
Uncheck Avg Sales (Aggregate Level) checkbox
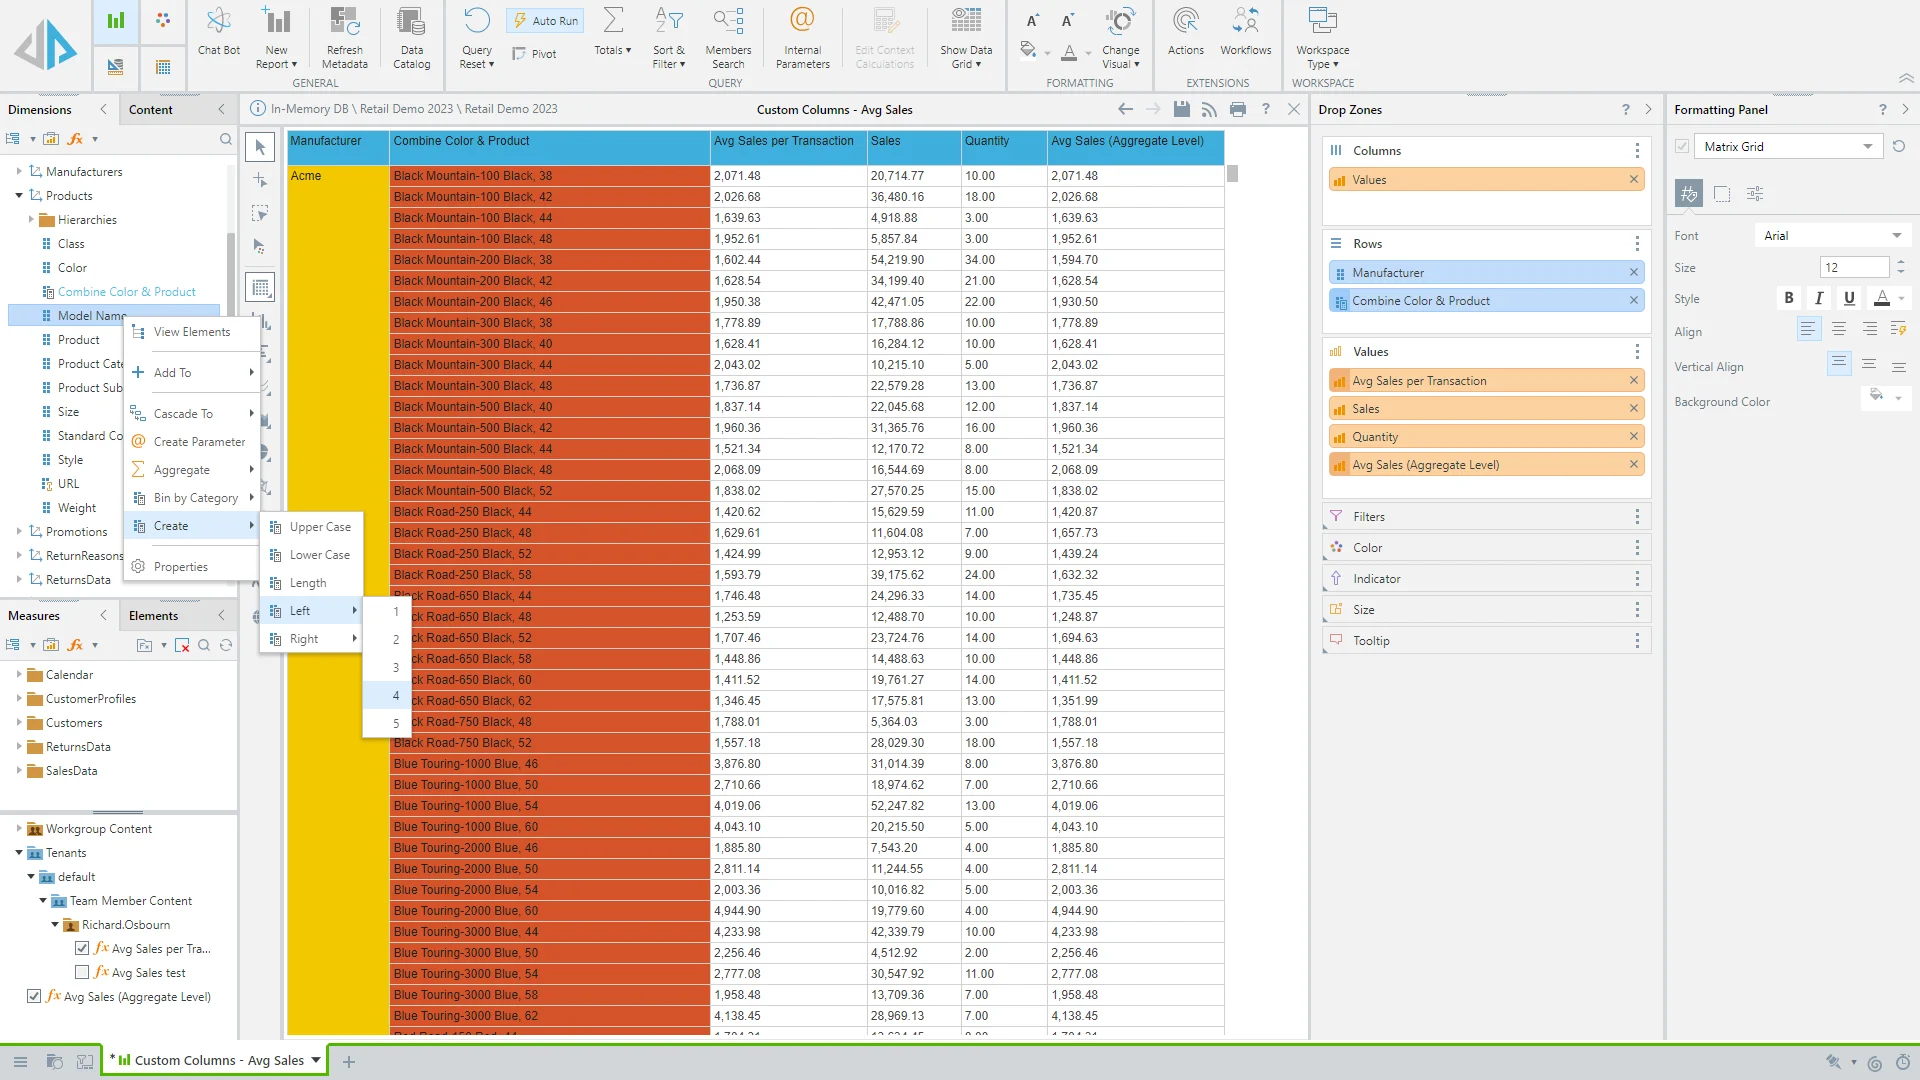click(x=34, y=996)
